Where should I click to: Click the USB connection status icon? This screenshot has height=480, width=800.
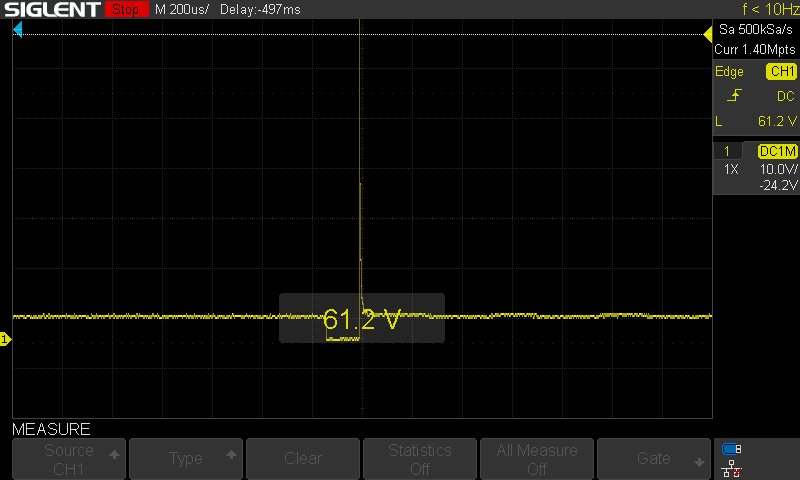point(732,449)
